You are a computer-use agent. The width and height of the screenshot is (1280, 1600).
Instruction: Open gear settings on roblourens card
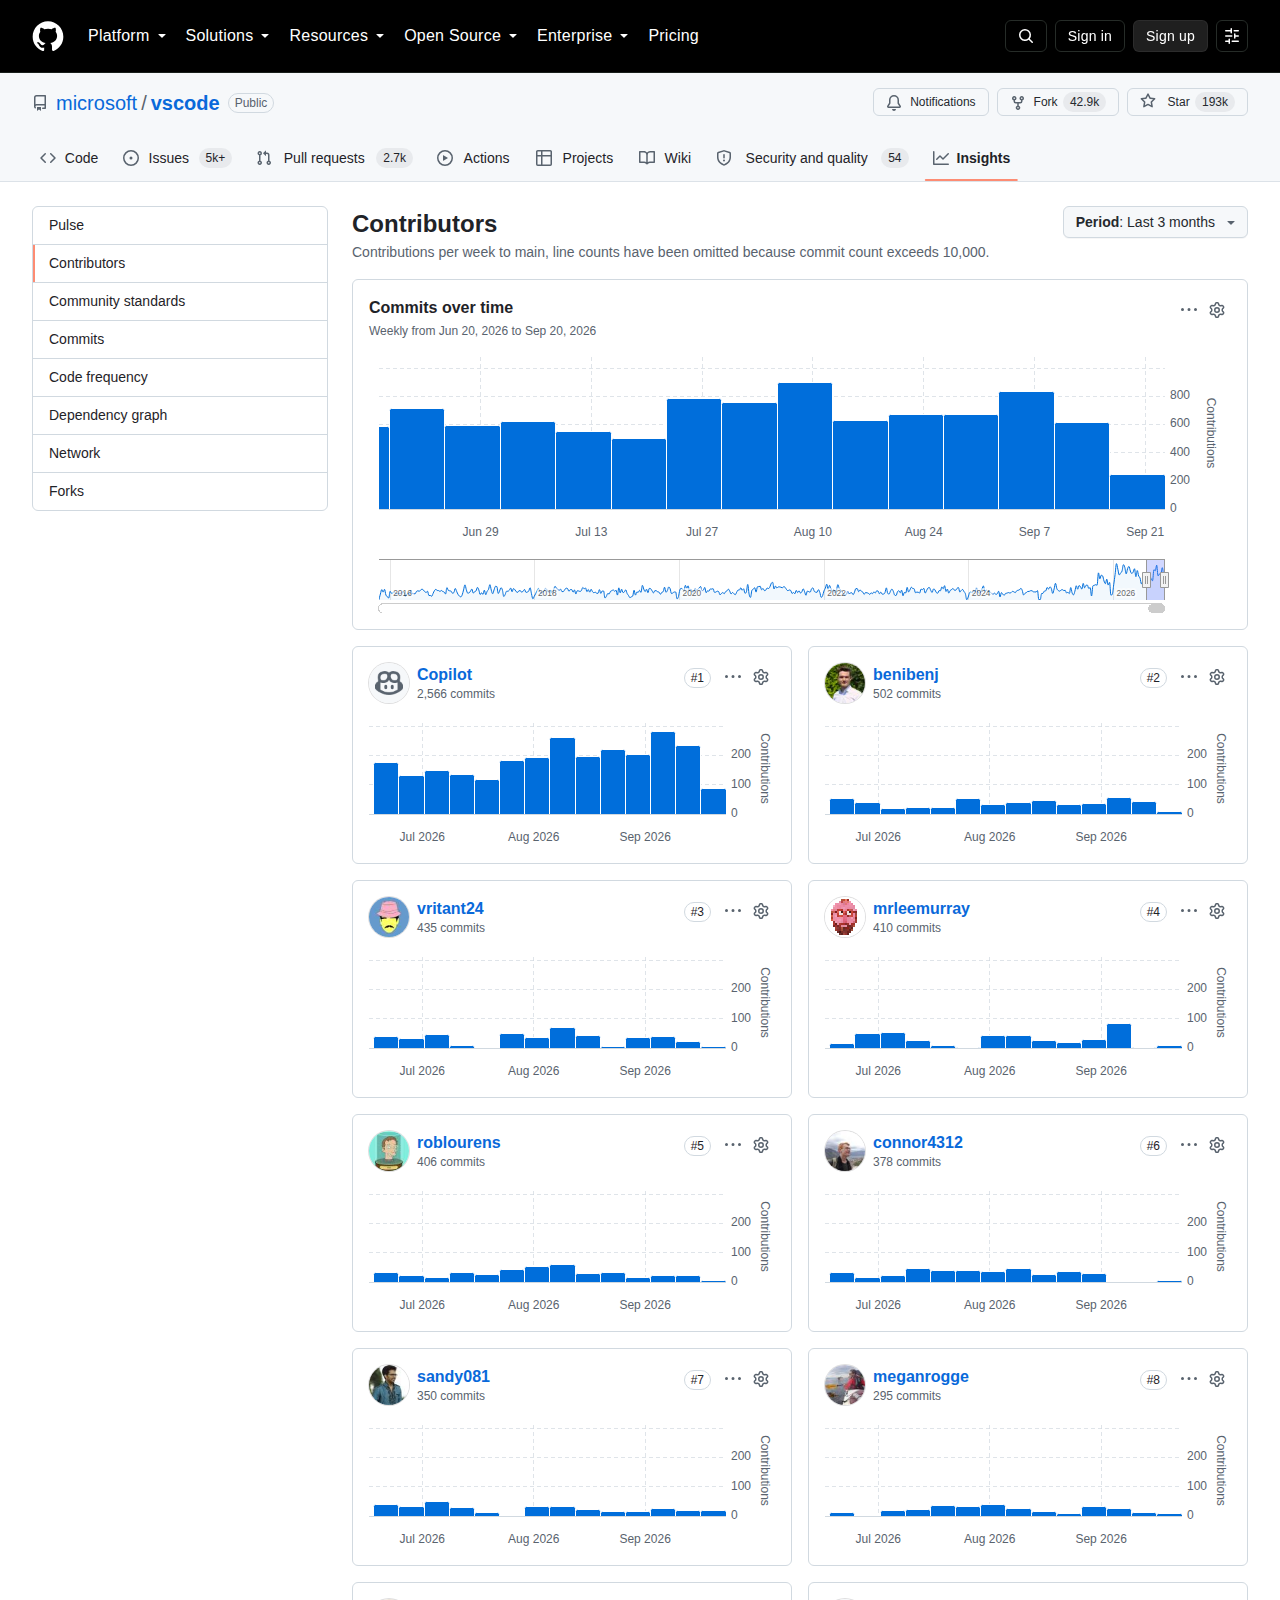(761, 1145)
